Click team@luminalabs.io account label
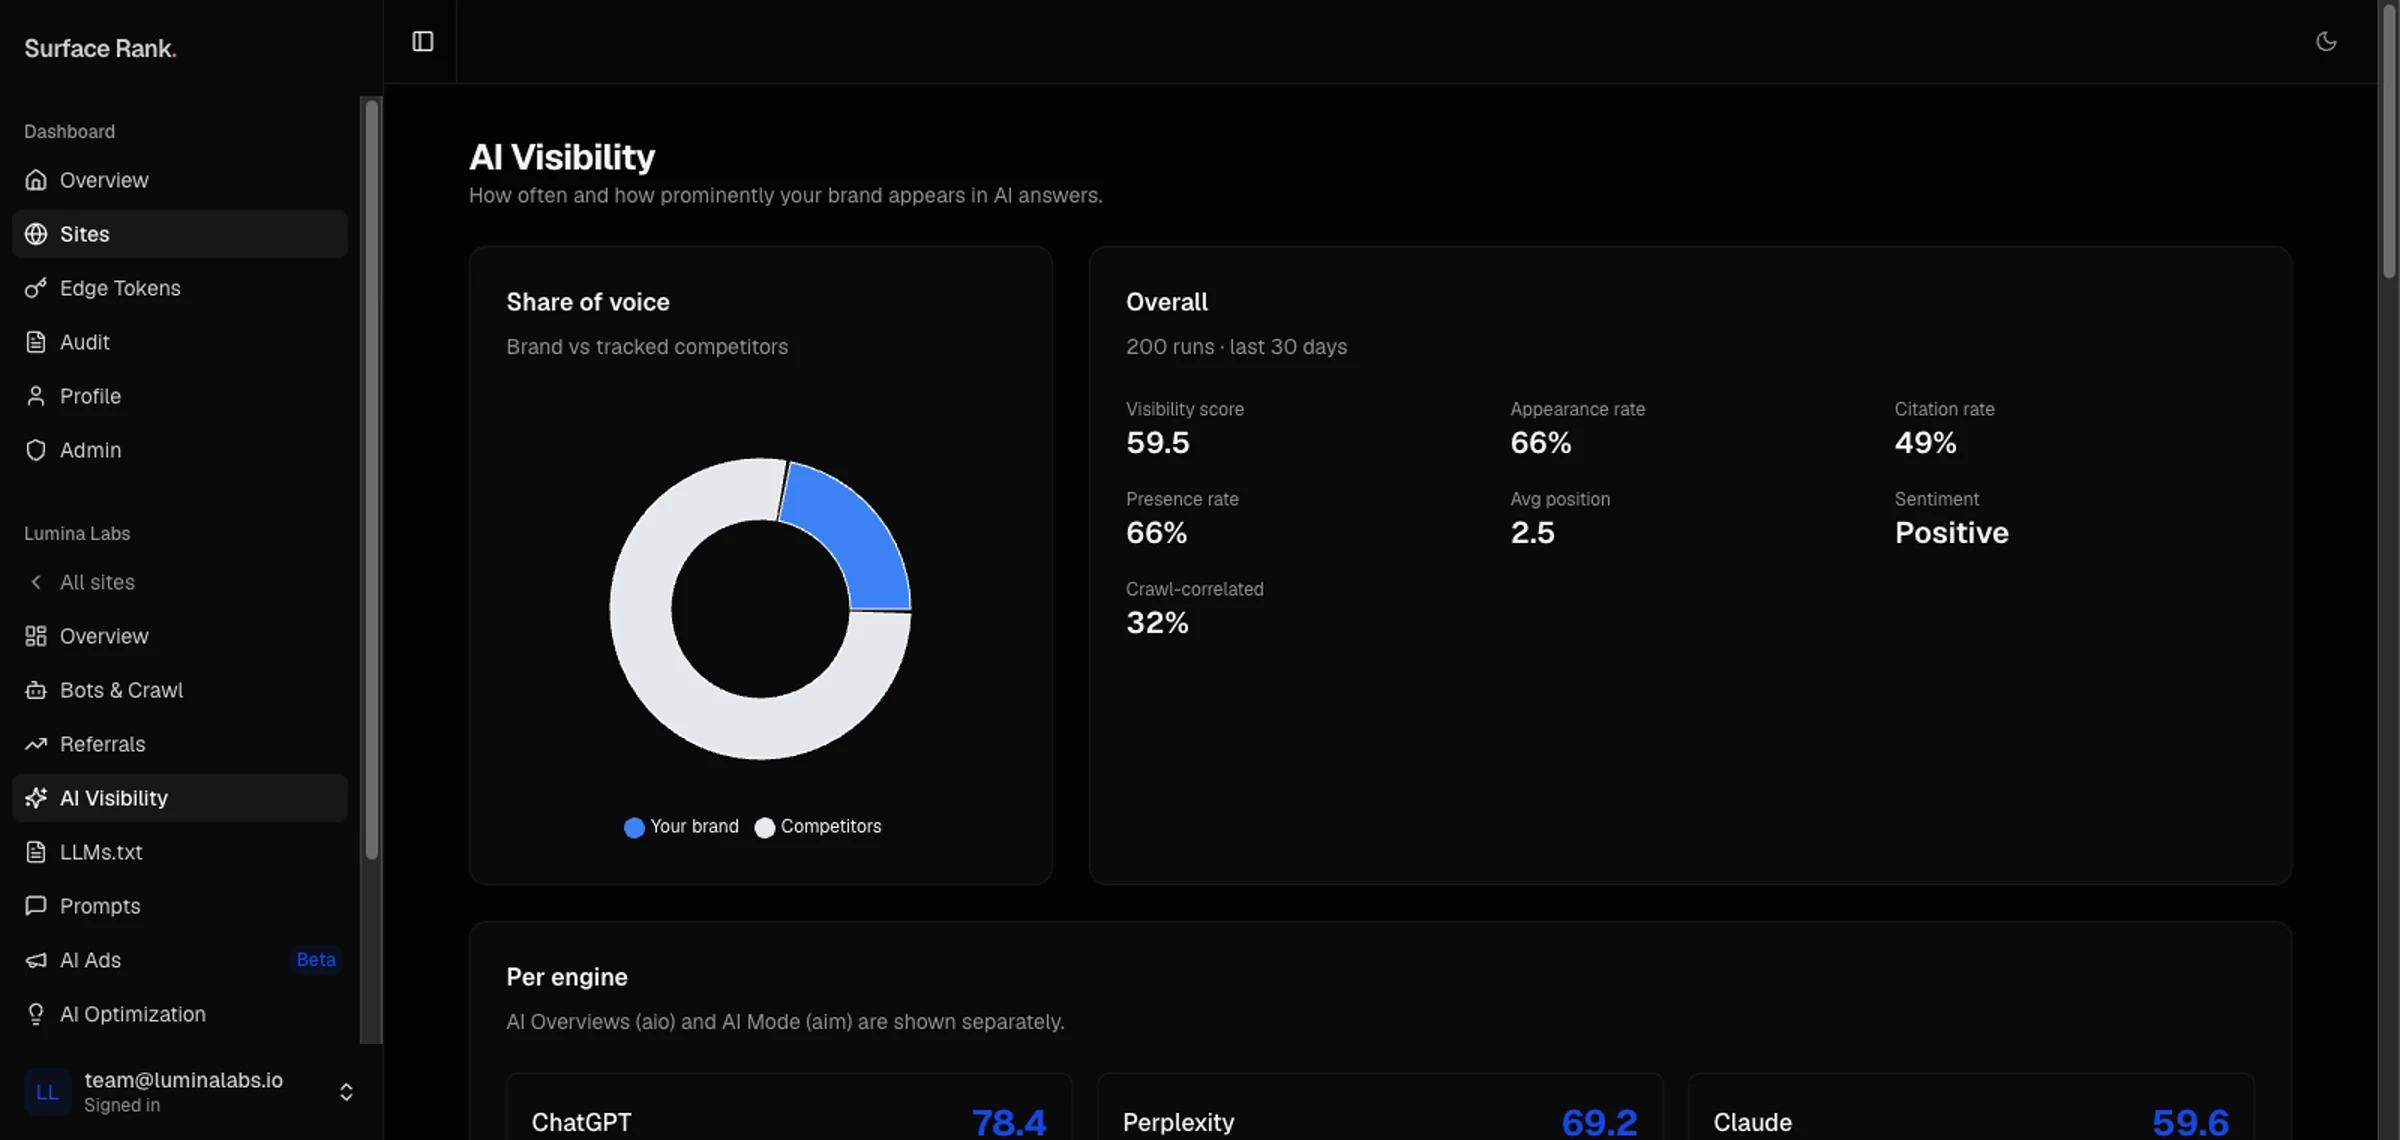2400x1140 pixels. coord(184,1080)
